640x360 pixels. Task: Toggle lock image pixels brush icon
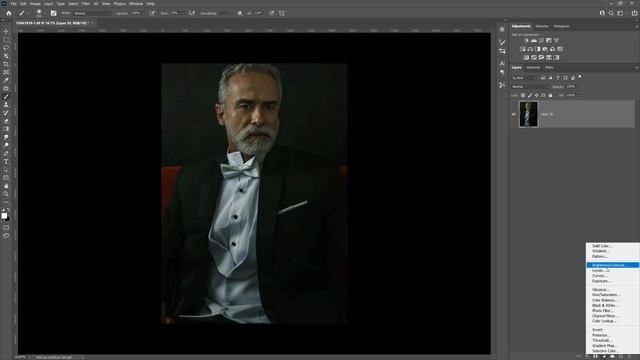tap(530, 95)
